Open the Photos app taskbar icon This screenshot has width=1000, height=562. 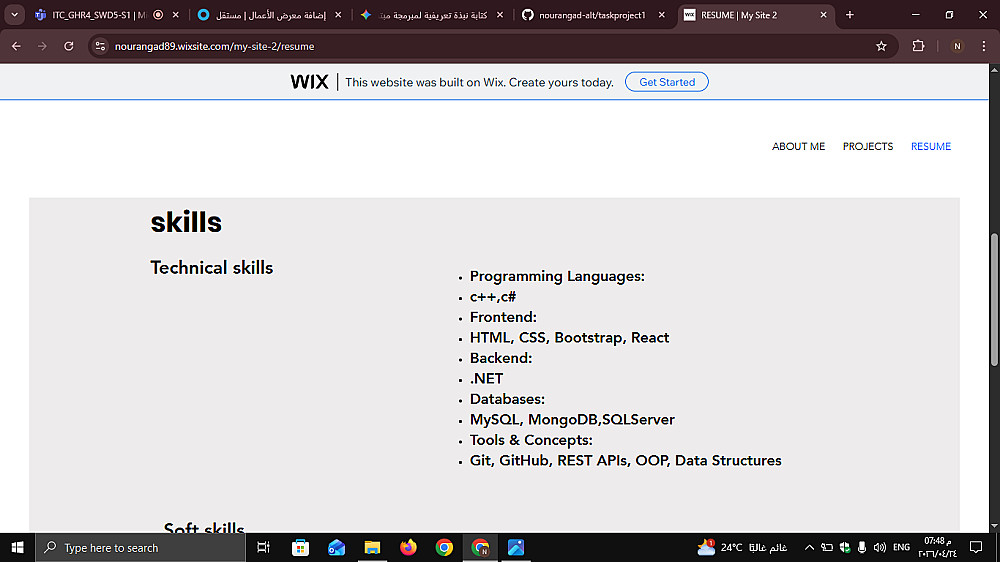516,547
